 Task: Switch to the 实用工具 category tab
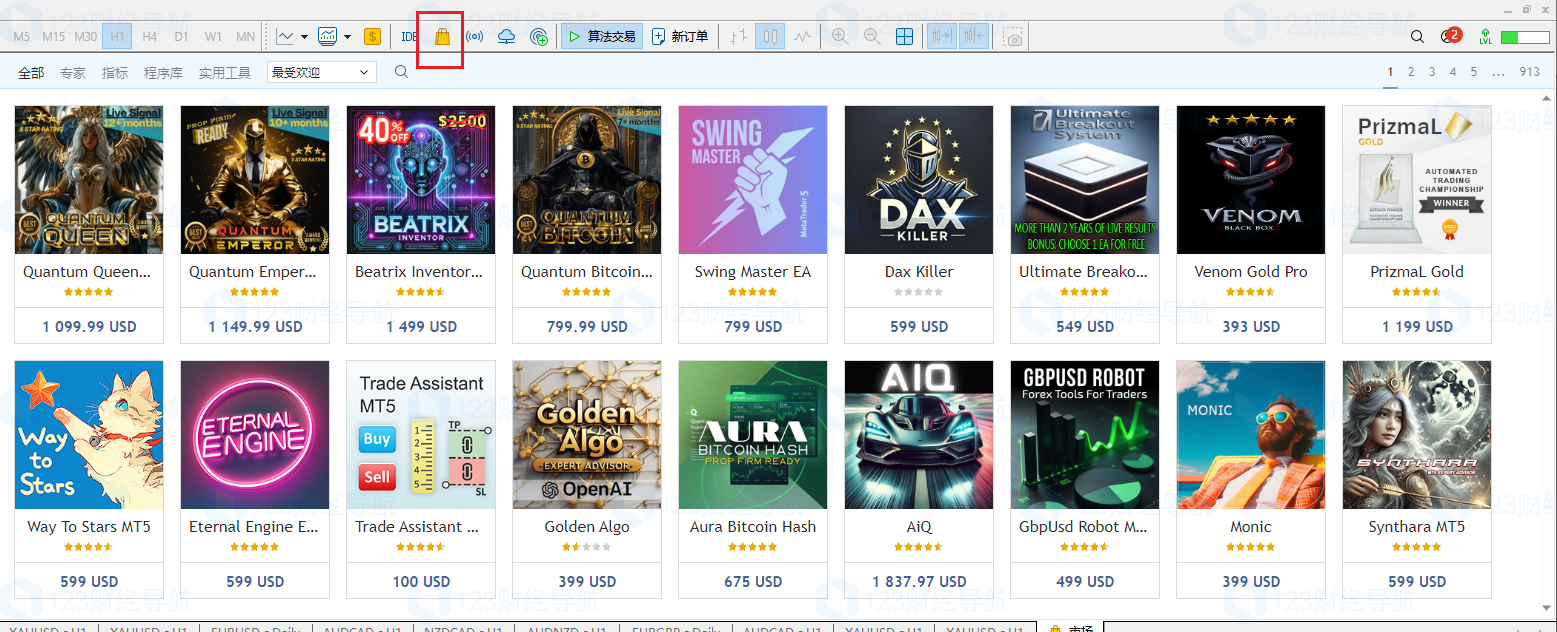click(x=225, y=73)
